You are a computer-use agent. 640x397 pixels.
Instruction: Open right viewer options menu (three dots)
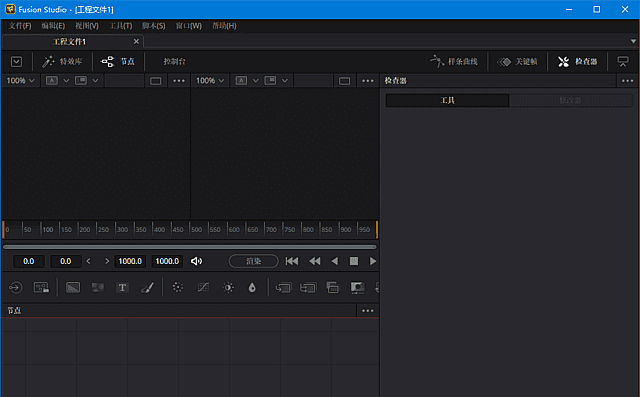tap(368, 81)
